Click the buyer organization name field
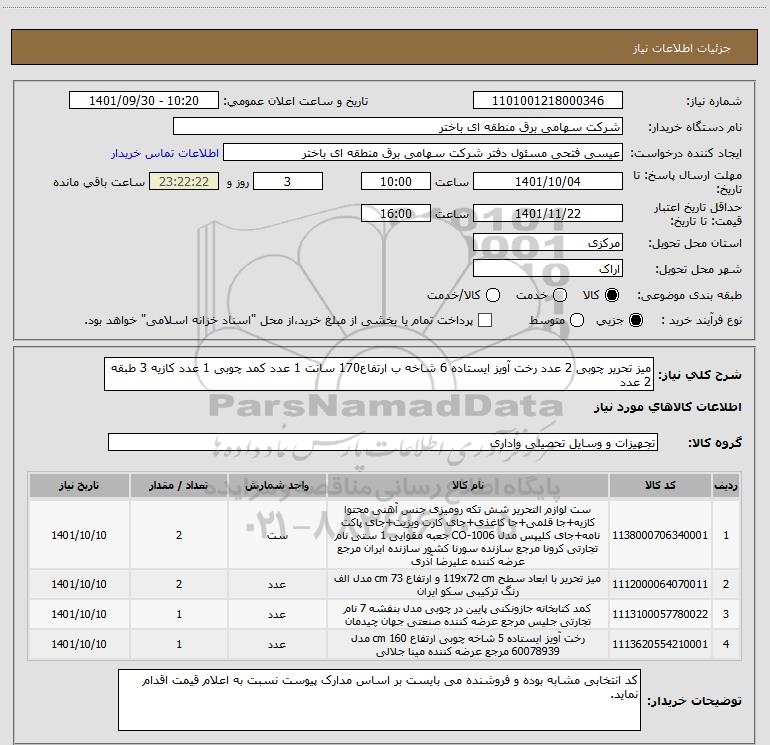This screenshot has width=770, height=745. tap(398, 127)
